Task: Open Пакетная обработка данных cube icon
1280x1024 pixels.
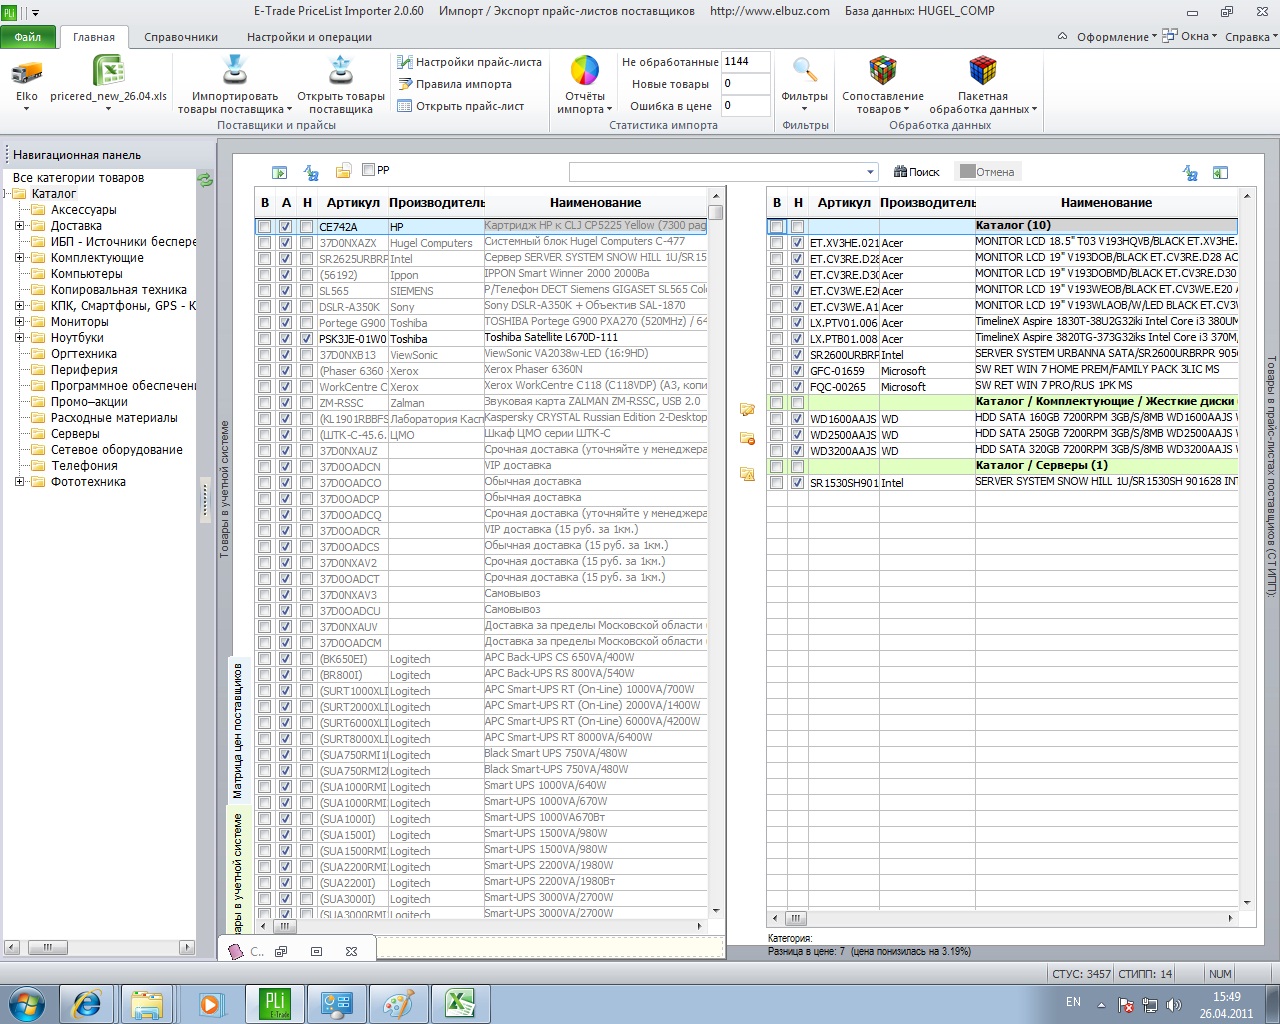Action: tap(982, 70)
